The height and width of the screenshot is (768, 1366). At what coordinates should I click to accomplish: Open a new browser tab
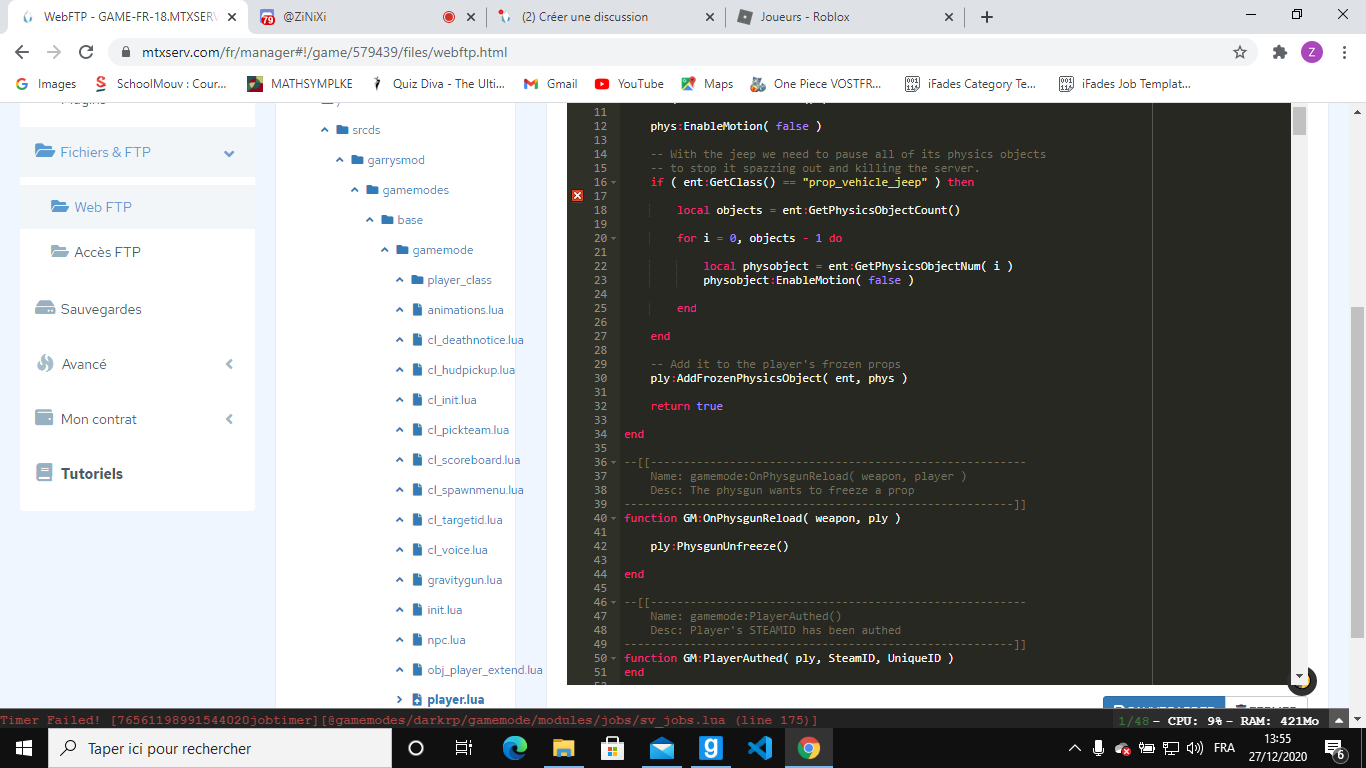coord(987,17)
